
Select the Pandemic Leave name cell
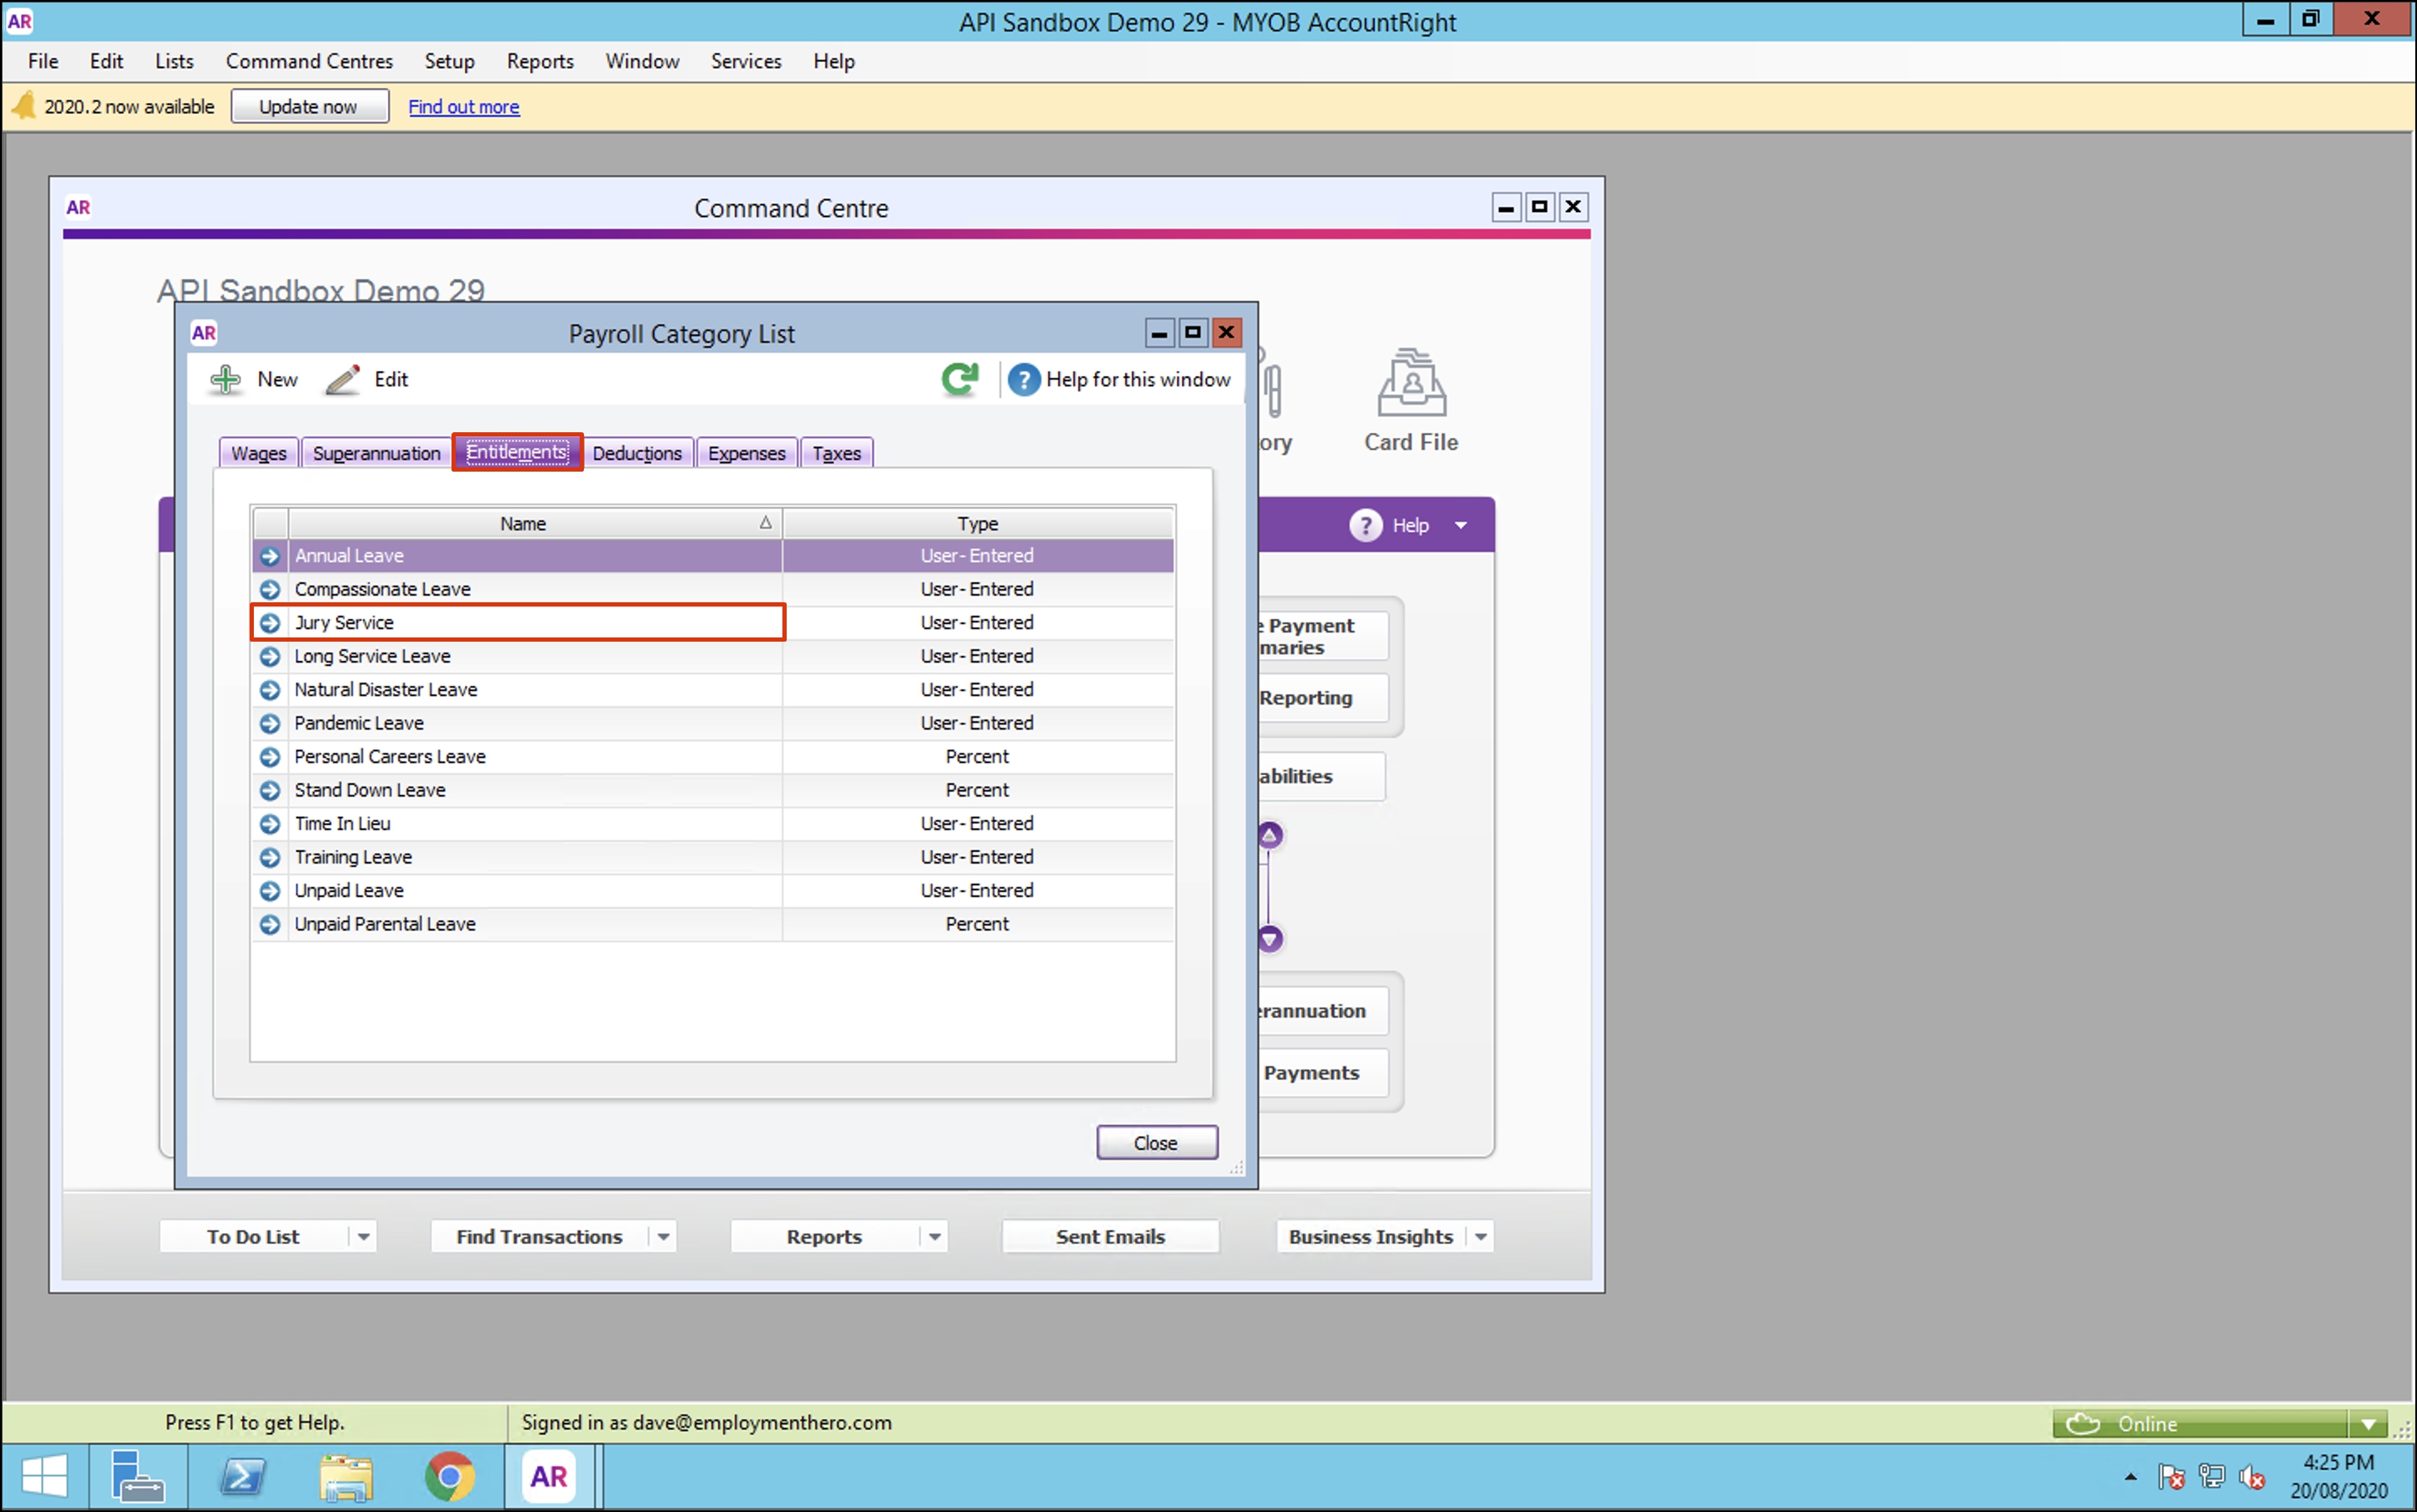tap(535, 723)
